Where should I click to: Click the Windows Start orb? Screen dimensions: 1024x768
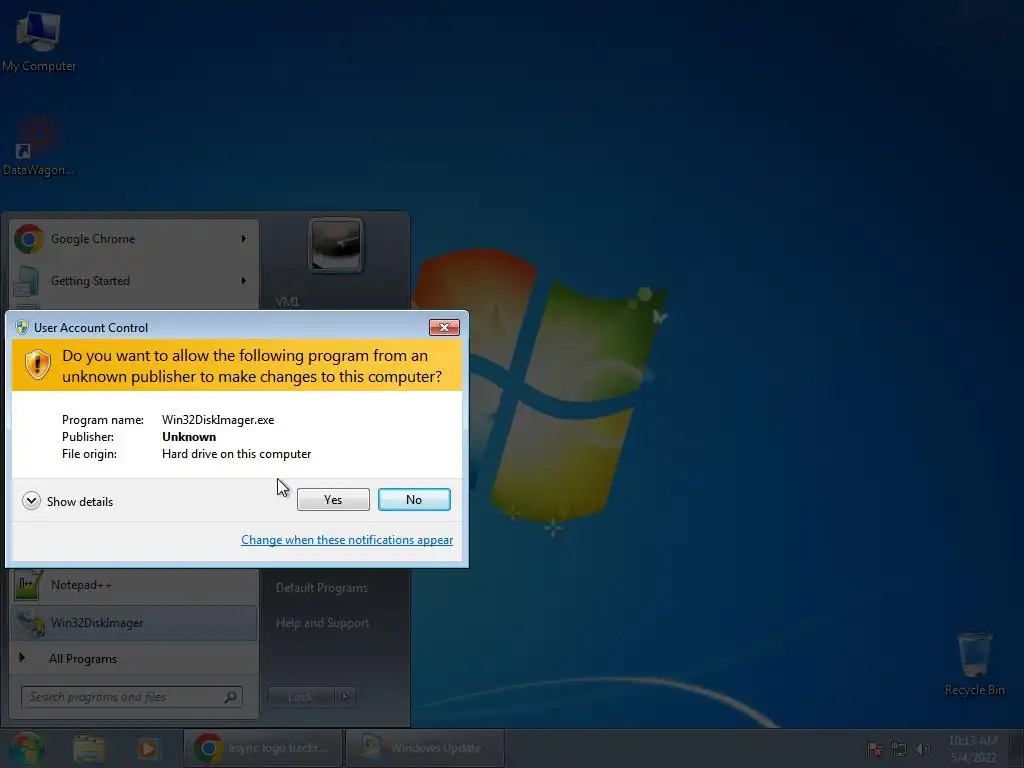26,748
